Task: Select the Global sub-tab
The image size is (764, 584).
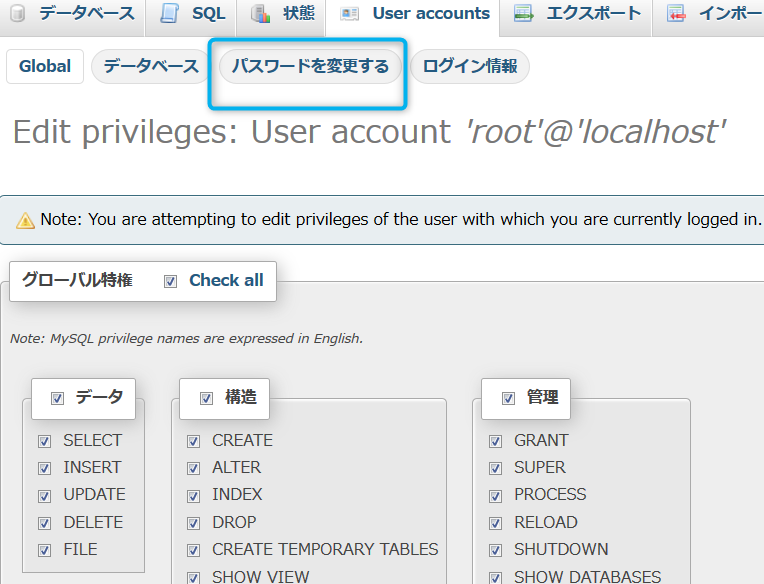Action: click(45, 66)
